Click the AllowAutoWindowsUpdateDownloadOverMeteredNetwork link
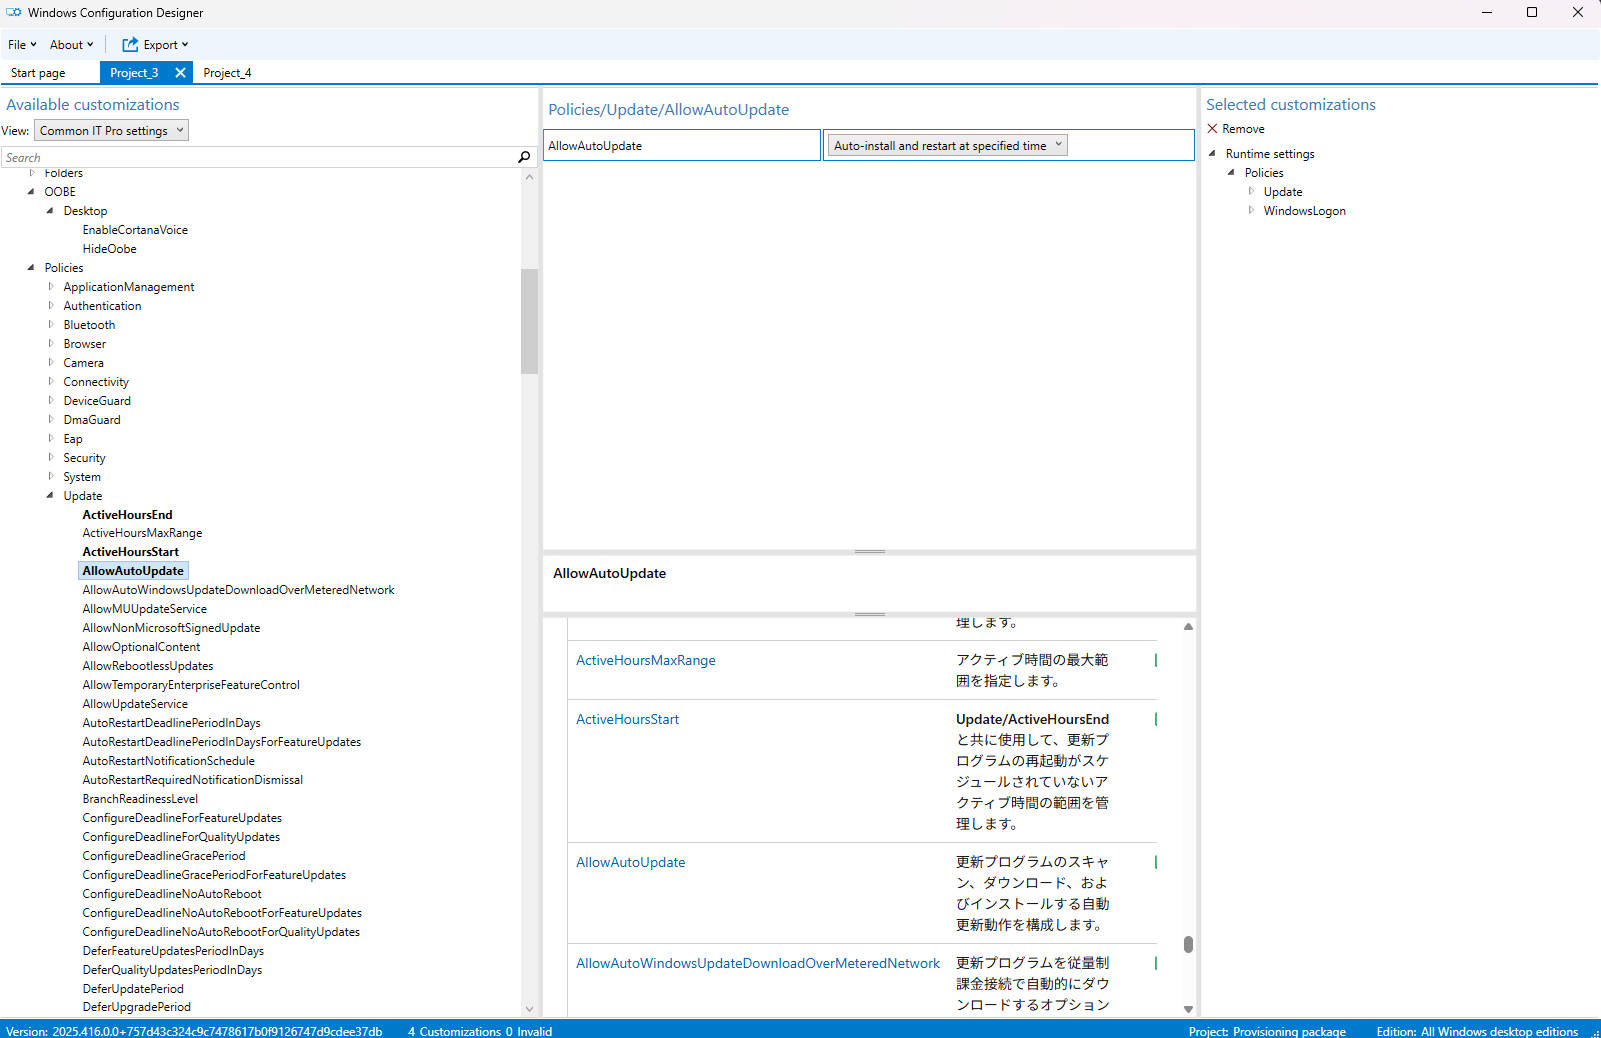 [x=757, y=963]
